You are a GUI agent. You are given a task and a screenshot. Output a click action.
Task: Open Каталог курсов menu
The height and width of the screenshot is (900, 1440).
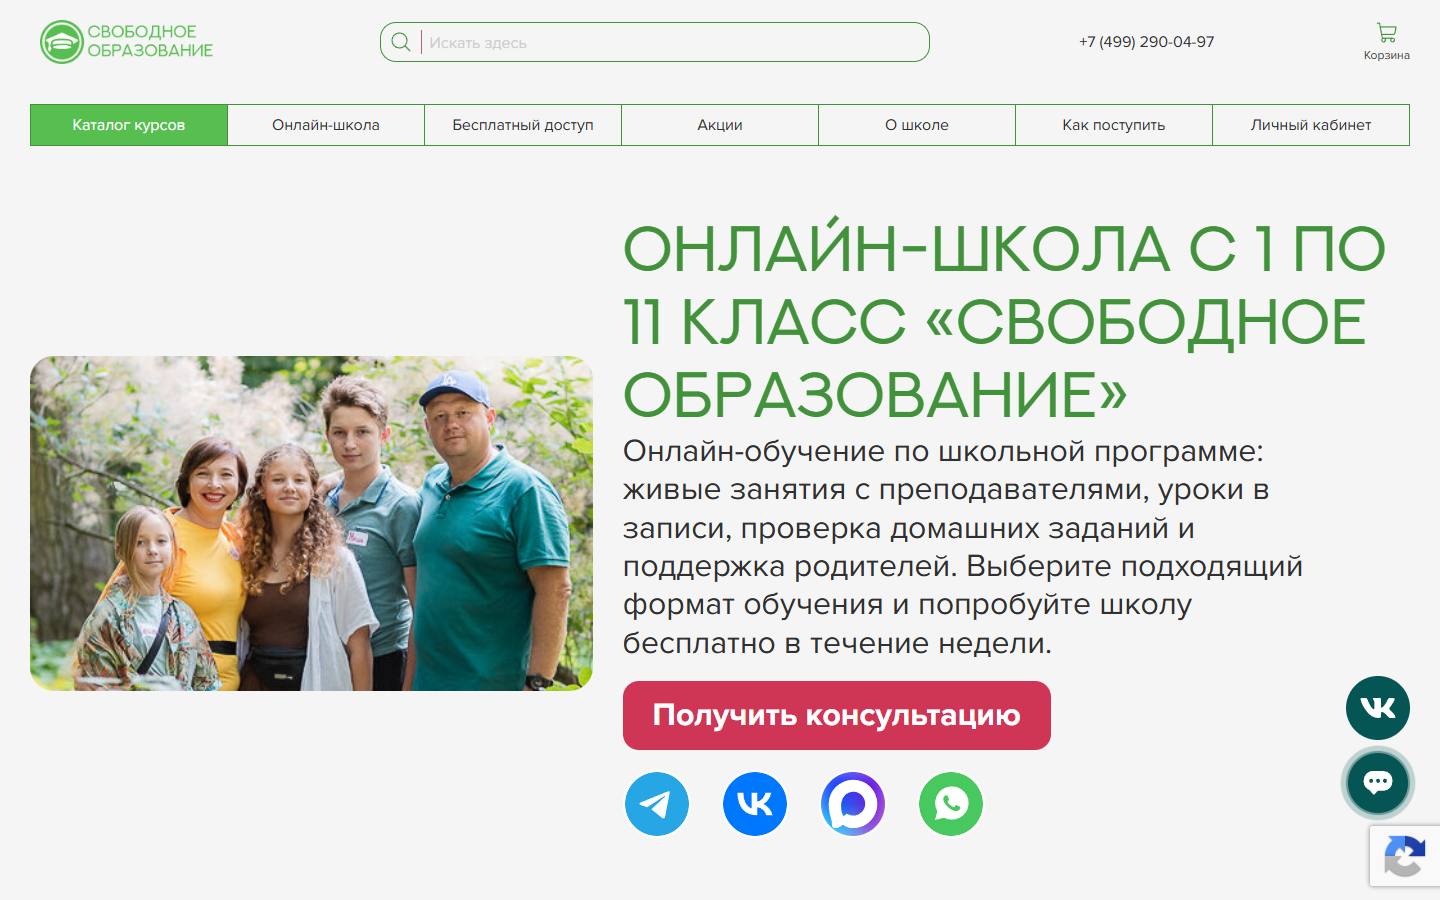[129, 125]
